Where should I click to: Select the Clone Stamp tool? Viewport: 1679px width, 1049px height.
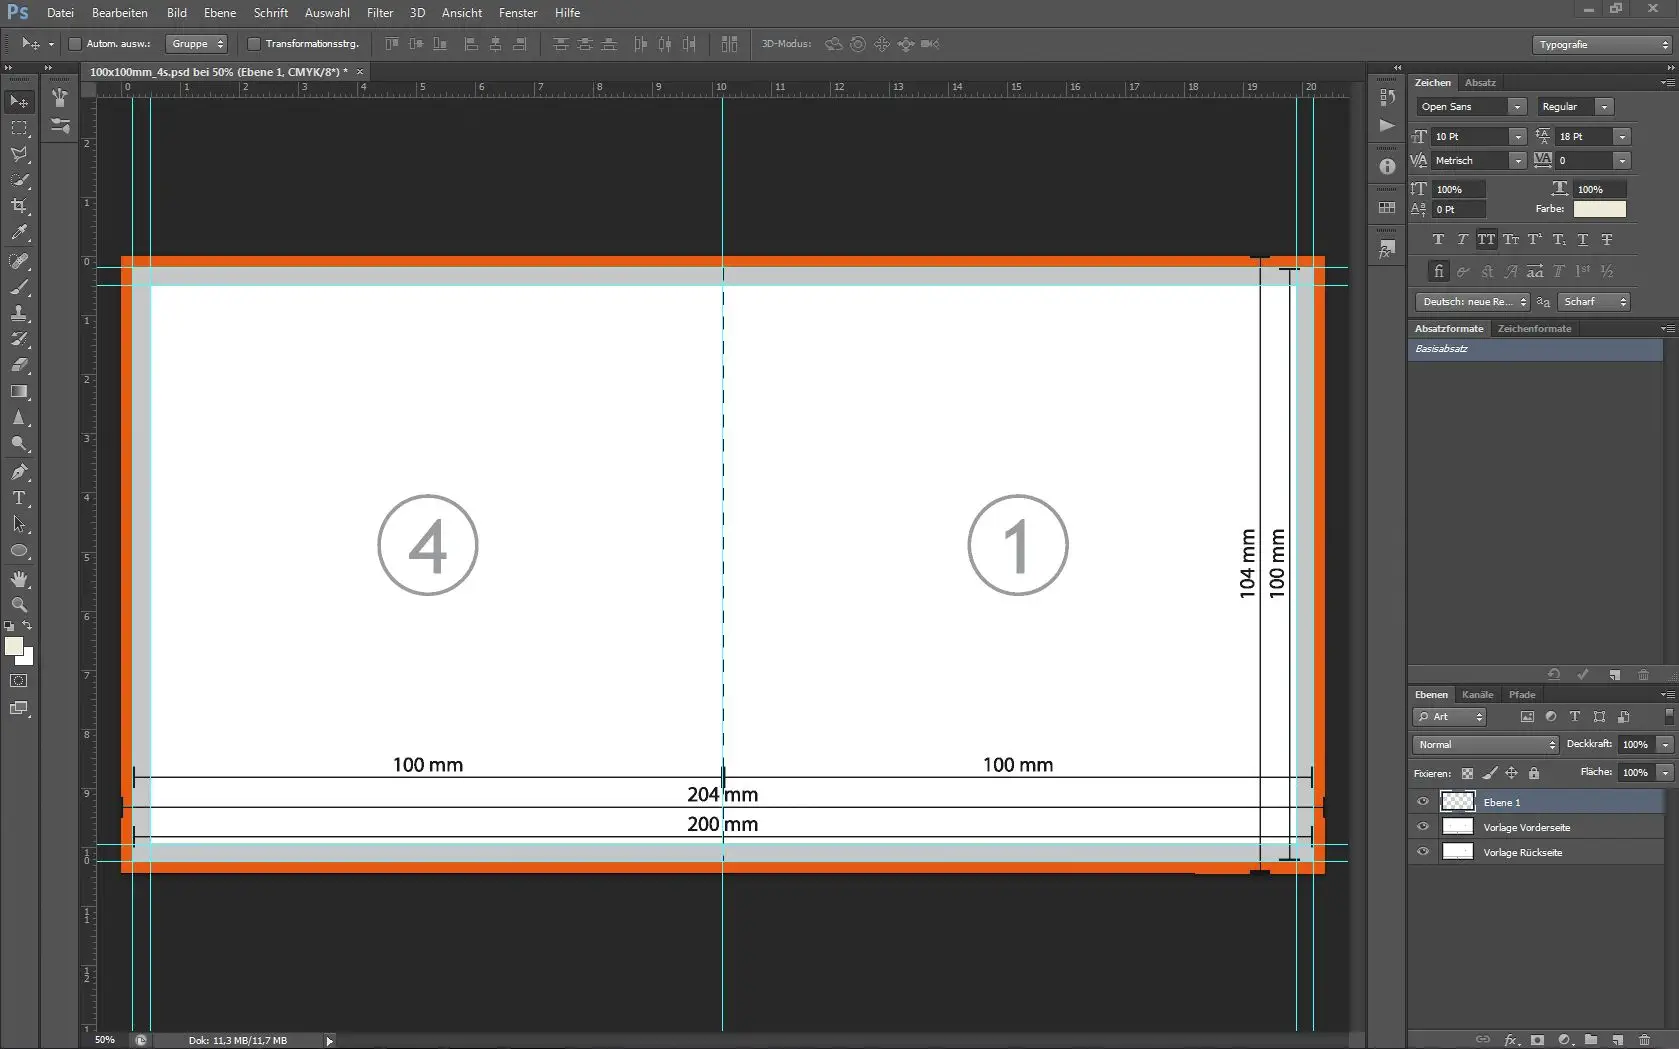19,314
